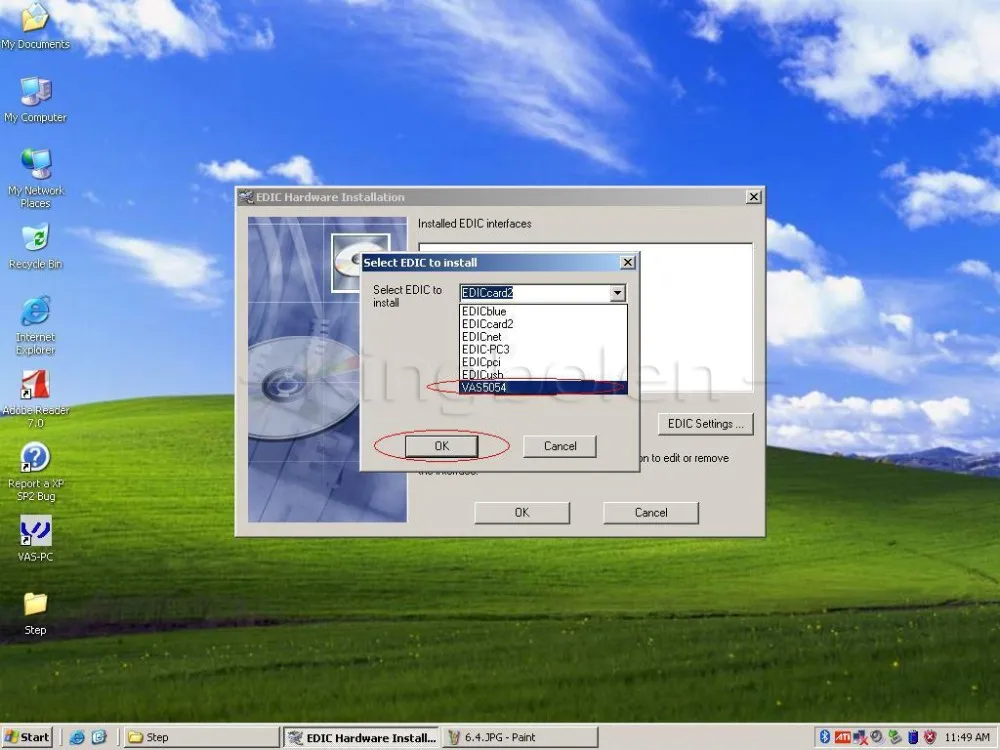Image resolution: width=1000 pixels, height=750 pixels.
Task: Click the Bluetooth tray icon
Action: pyautogui.click(x=825, y=737)
